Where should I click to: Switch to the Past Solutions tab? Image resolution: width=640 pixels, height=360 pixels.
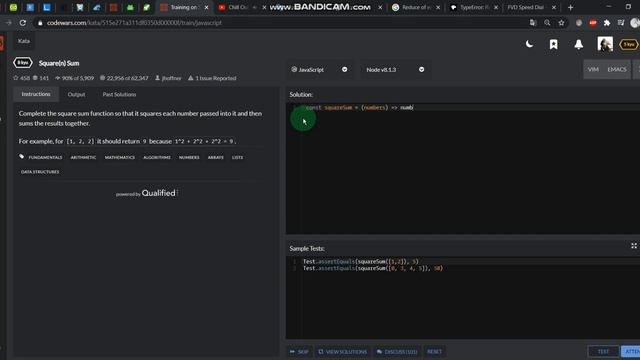coord(119,94)
